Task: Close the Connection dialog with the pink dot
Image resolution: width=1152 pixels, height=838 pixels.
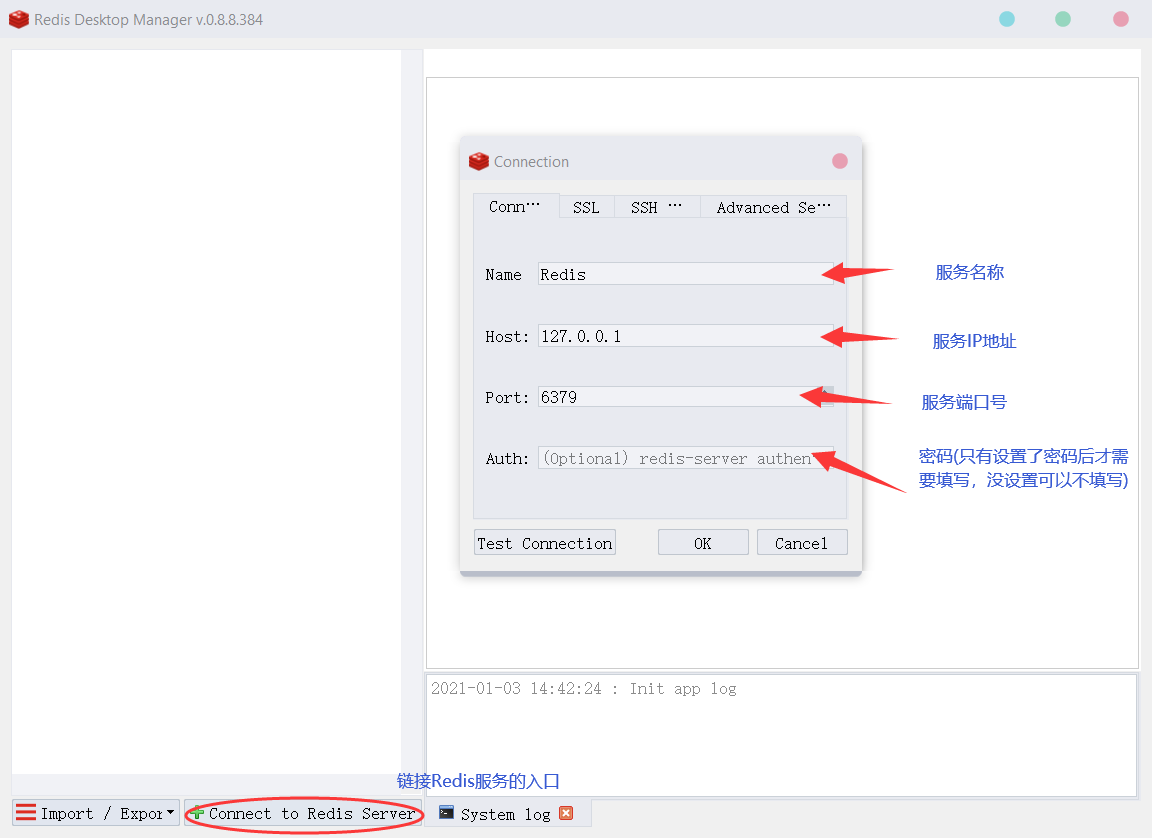Action: pos(840,161)
